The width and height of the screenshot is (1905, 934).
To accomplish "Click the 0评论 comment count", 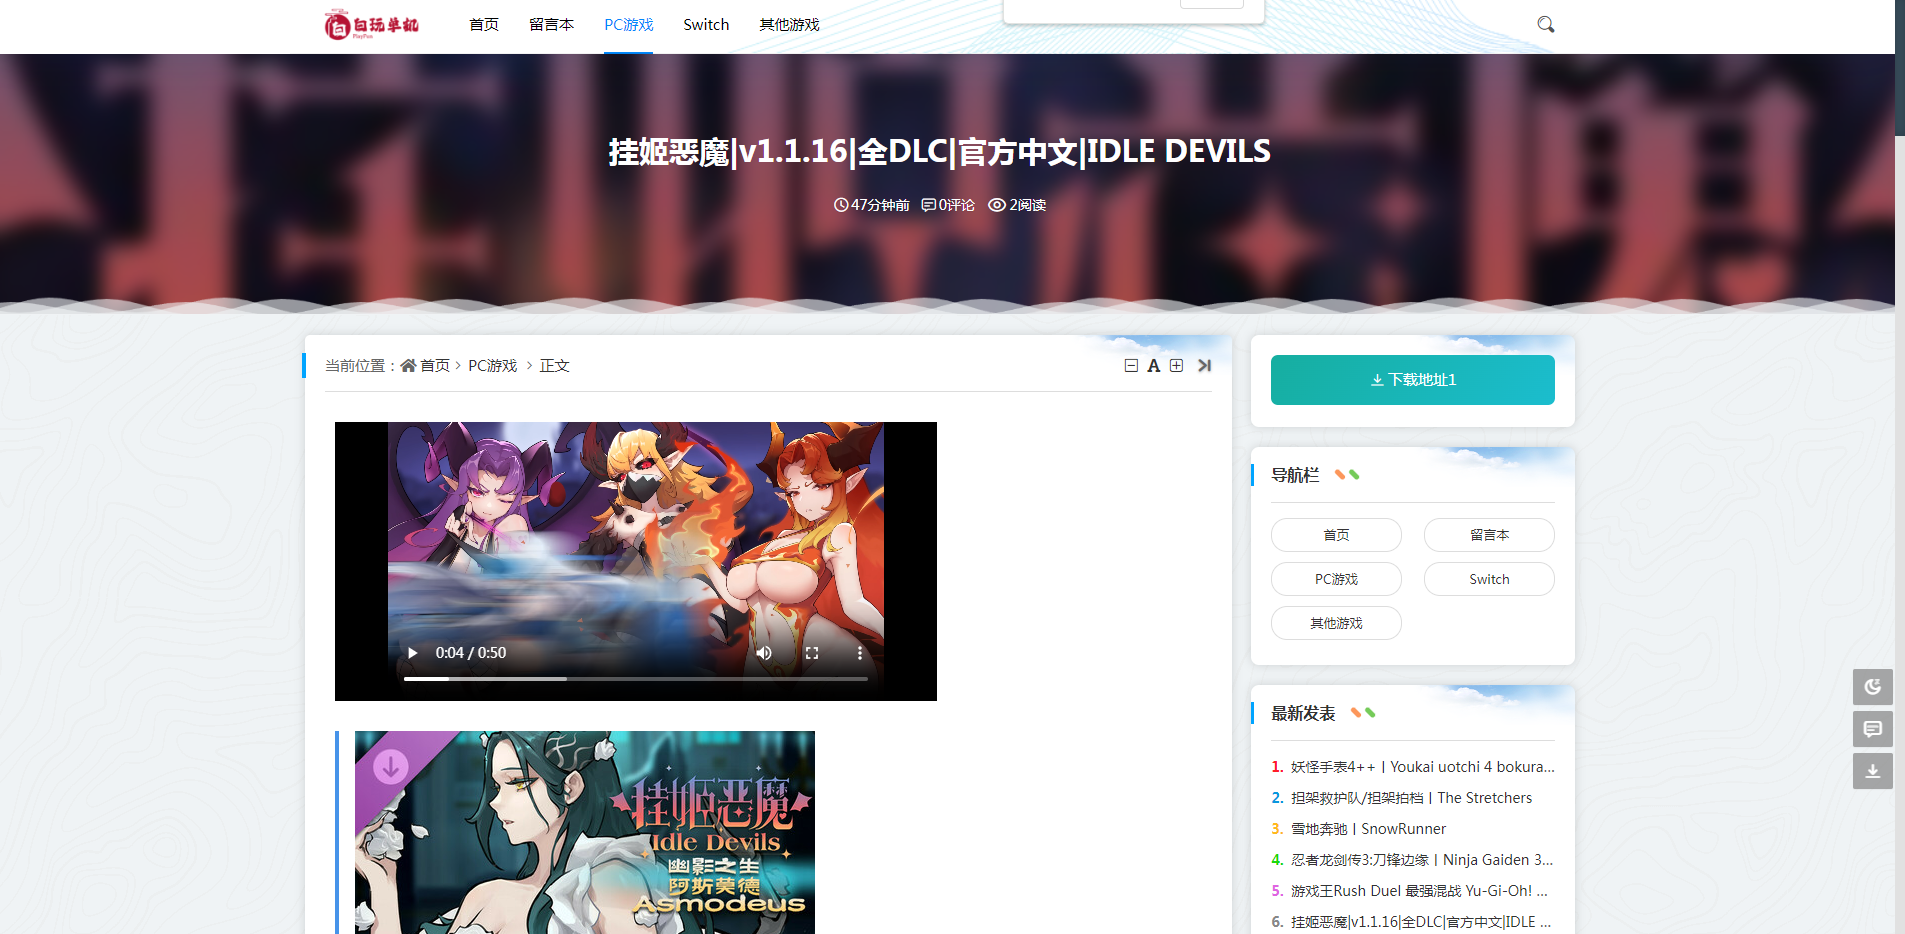I will [948, 205].
